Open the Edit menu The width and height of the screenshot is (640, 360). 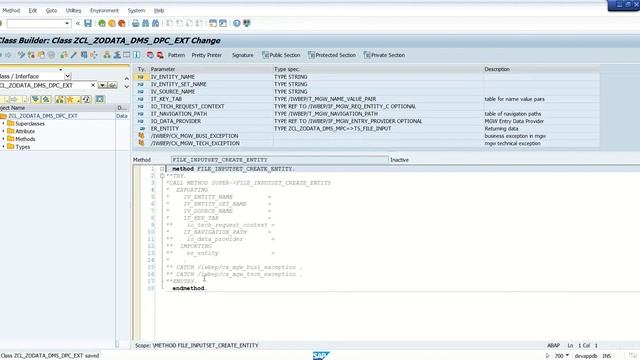pos(33,10)
